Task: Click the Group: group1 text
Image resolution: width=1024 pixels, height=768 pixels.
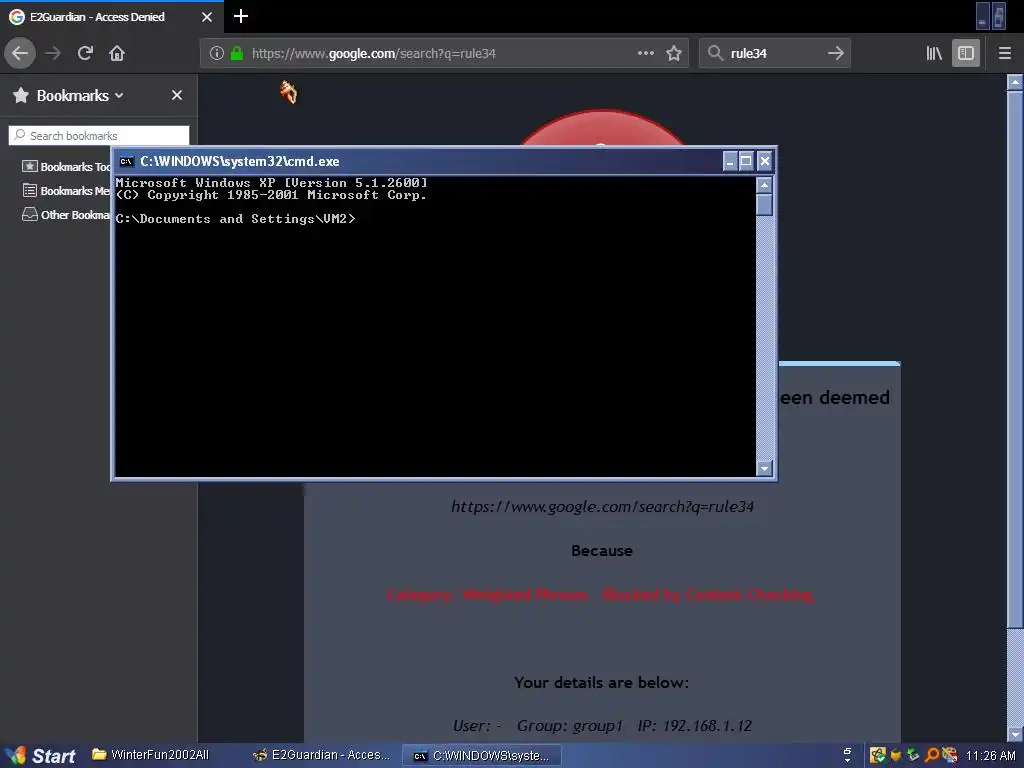Action: click(x=569, y=726)
